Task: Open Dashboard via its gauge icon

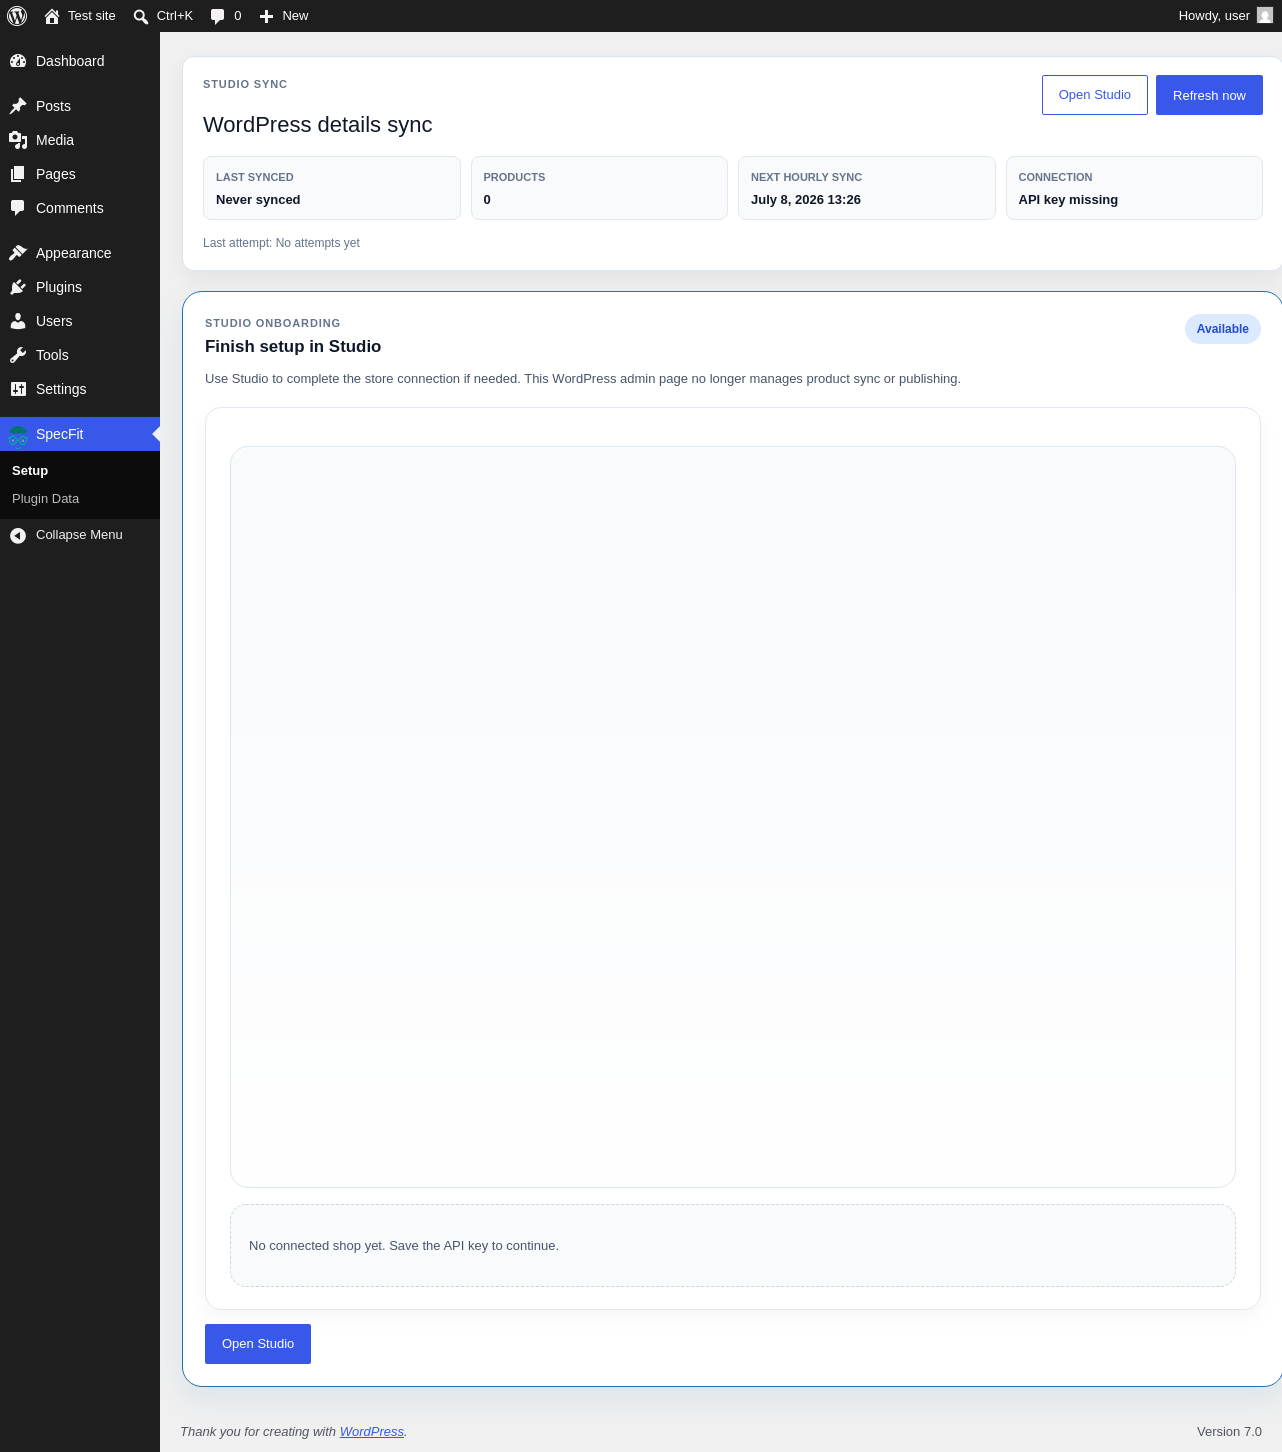Action: click(18, 61)
